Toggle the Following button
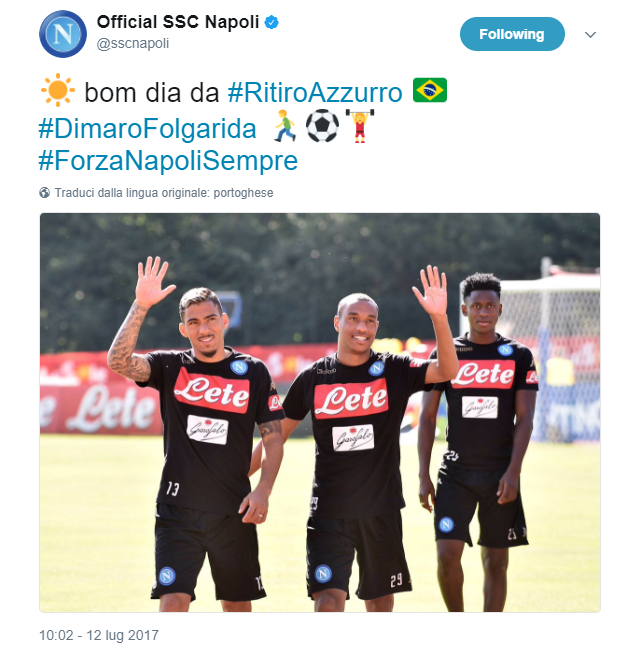The width and height of the screenshot is (638, 656). pos(512,34)
